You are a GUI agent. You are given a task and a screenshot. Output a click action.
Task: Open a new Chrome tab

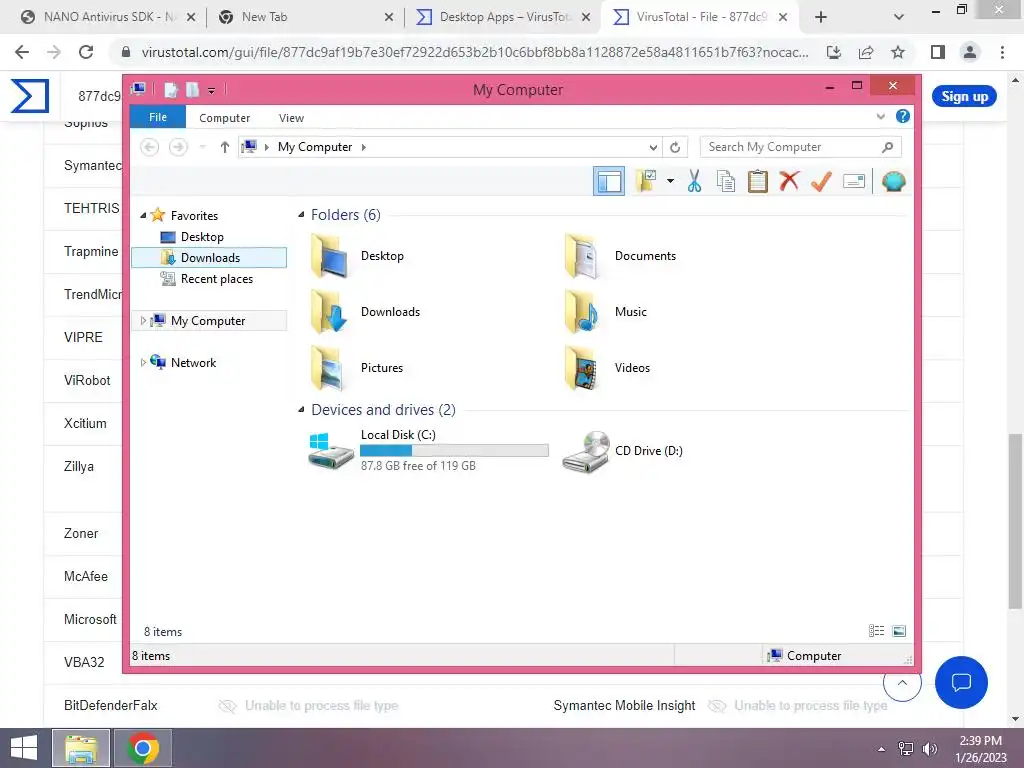(x=821, y=18)
